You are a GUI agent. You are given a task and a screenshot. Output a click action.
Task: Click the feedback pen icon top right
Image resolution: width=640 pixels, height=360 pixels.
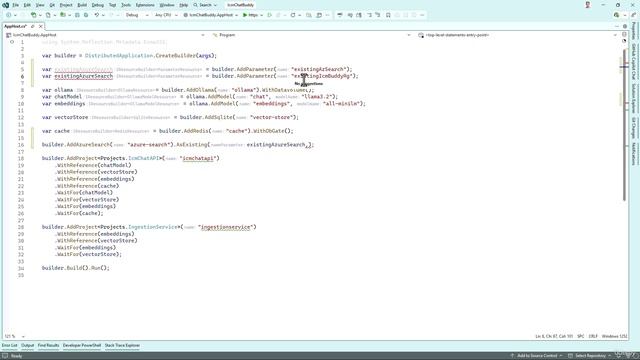[633, 15]
